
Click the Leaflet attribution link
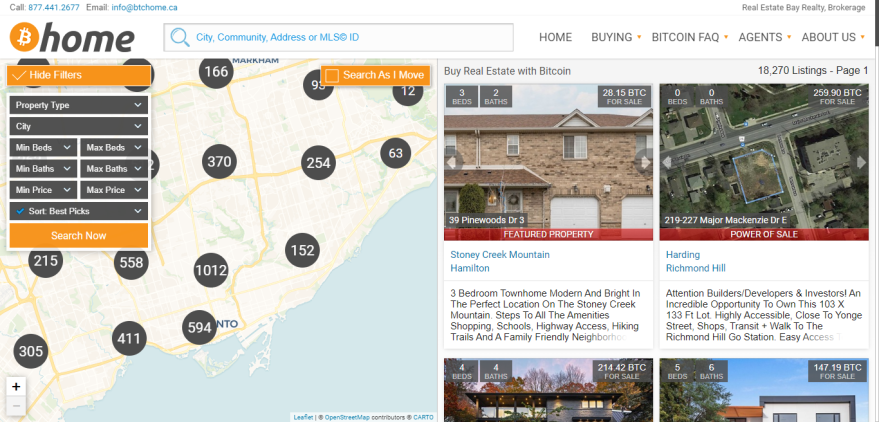click(302, 418)
